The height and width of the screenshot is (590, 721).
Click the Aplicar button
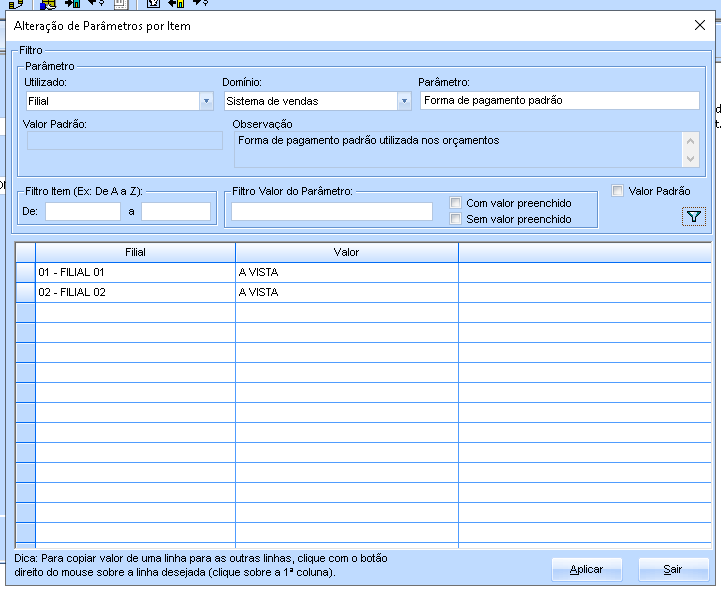(586, 569)
